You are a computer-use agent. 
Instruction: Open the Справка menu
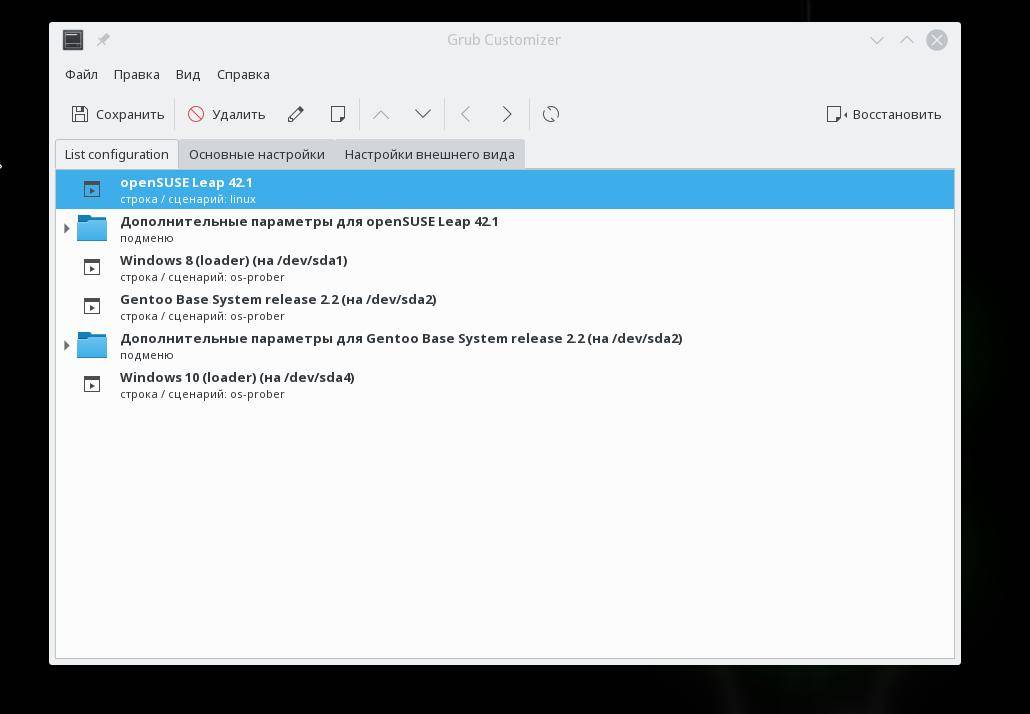(243, 74)
